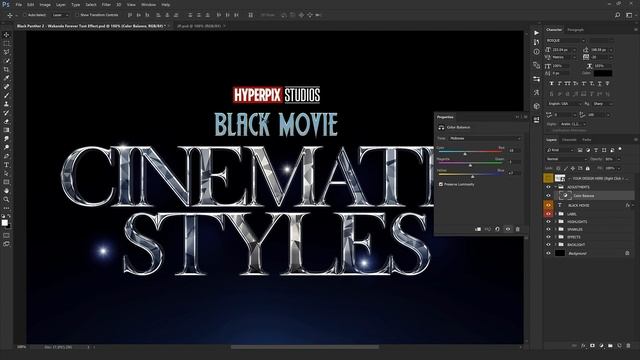Click Faux Bold in Character panel
Image resolution: width=640 pixels, height=360 pixels.
pos(551,83)
